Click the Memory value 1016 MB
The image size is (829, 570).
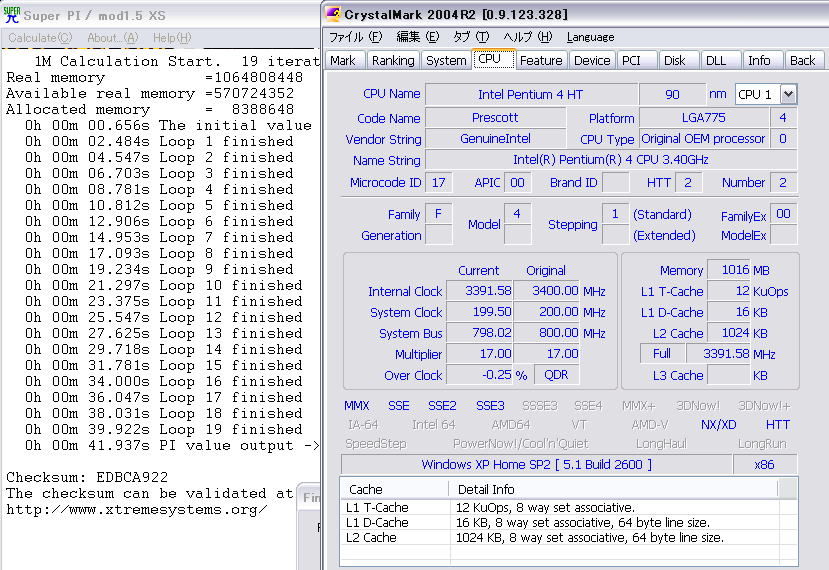pos(729,270)
